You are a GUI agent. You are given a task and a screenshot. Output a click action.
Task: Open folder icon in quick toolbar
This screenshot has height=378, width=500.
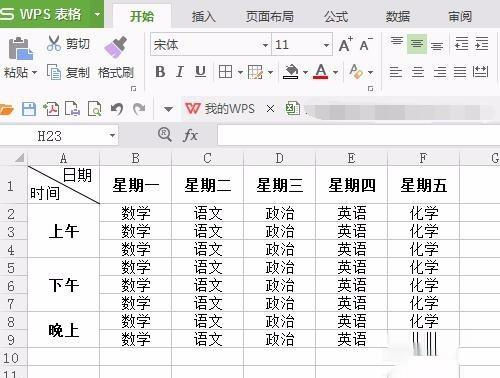point(6,109)
